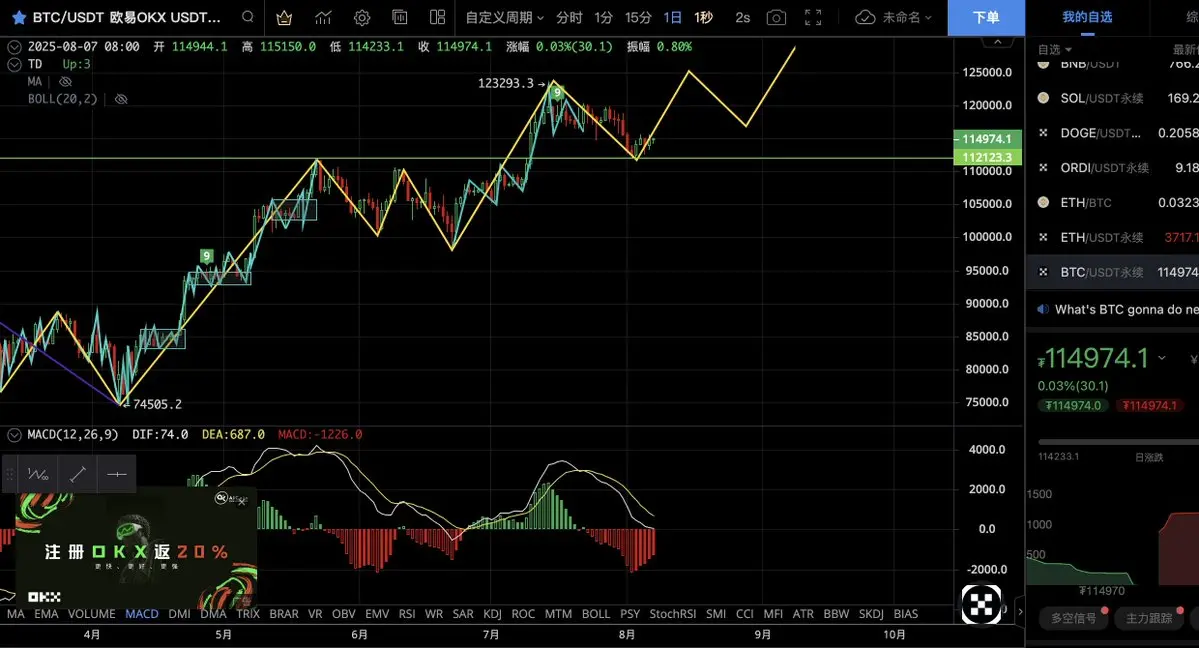The width and height of the screenshot is (1199, 648).
Task: Enter fullscreen with the expand-corners icon
Action: (x=814, y=18)
